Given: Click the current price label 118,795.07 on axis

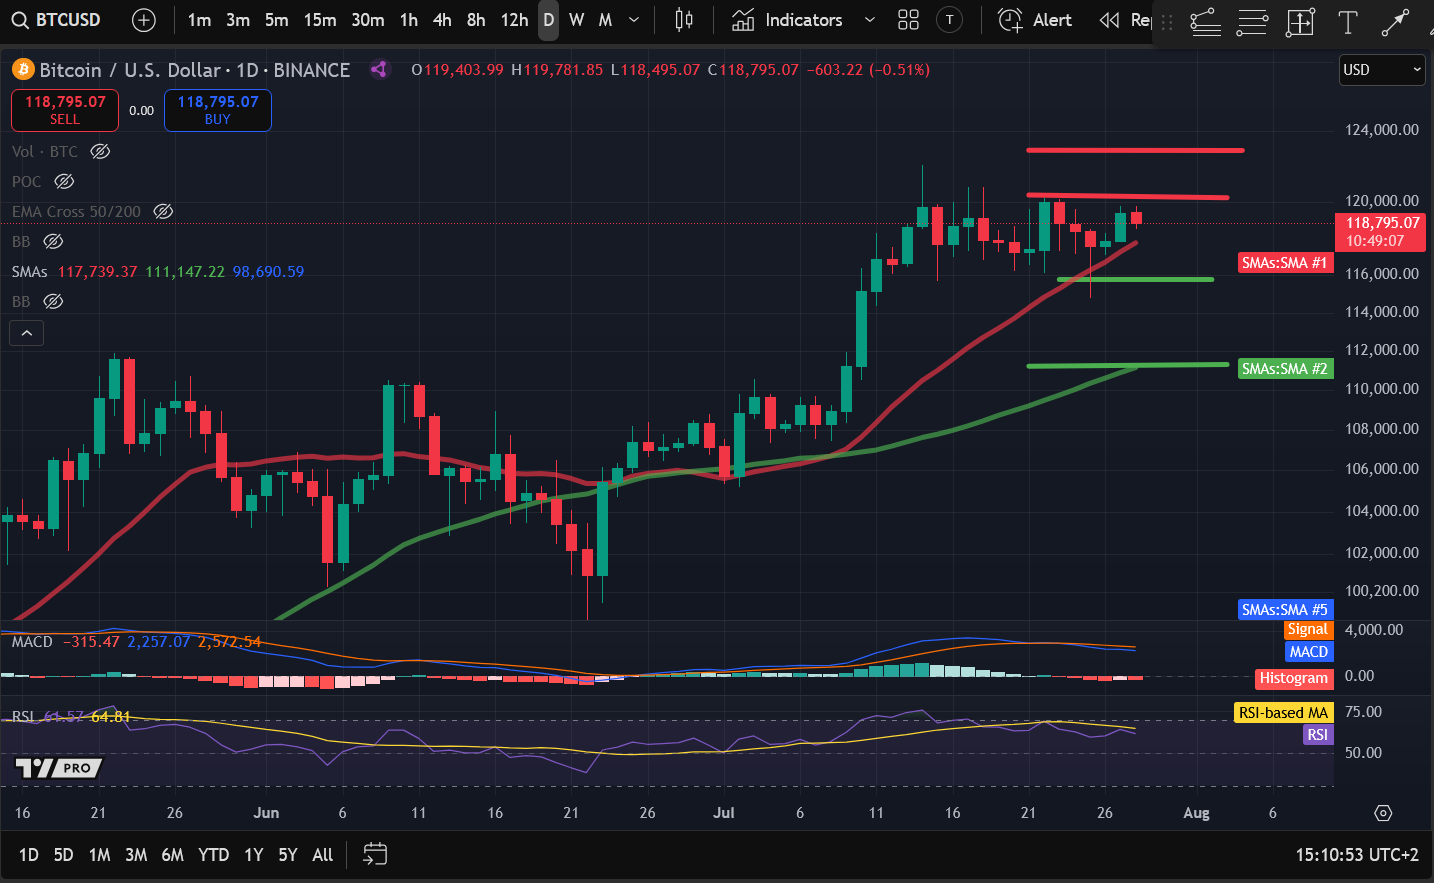Looking at the screenshot, I should pos(1381,232).
